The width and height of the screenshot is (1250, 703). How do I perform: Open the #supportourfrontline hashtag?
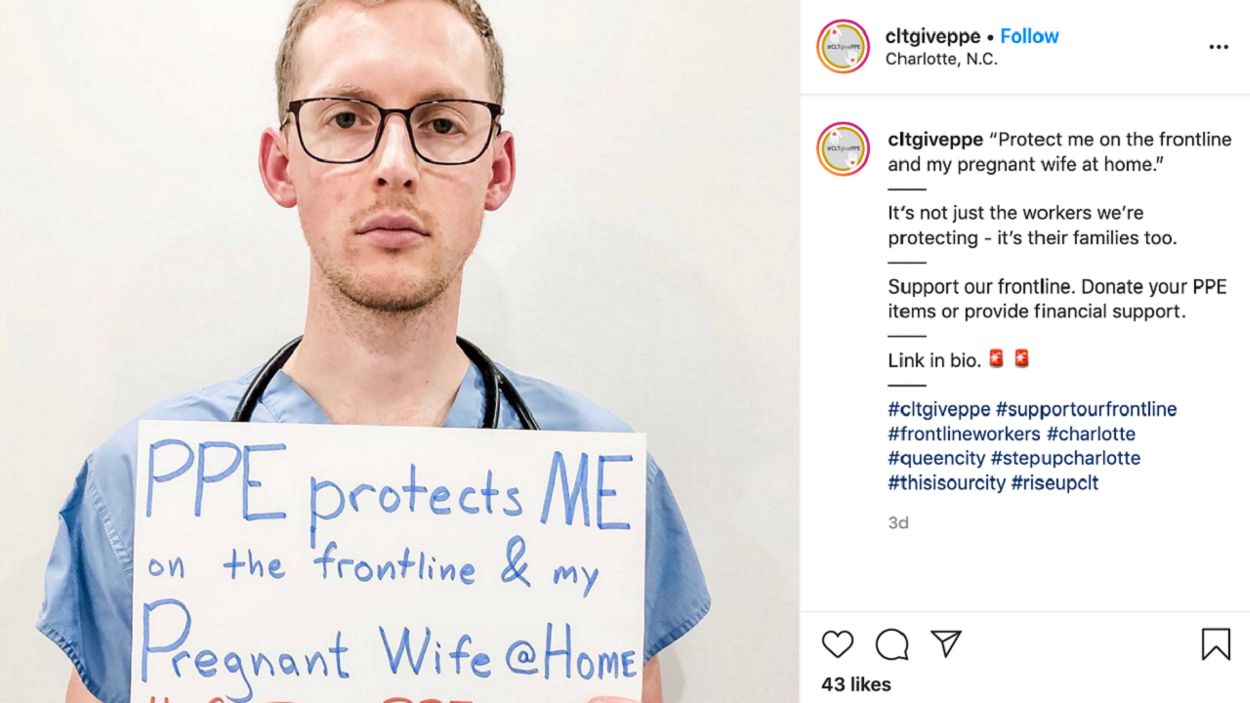click(1086, 409)
